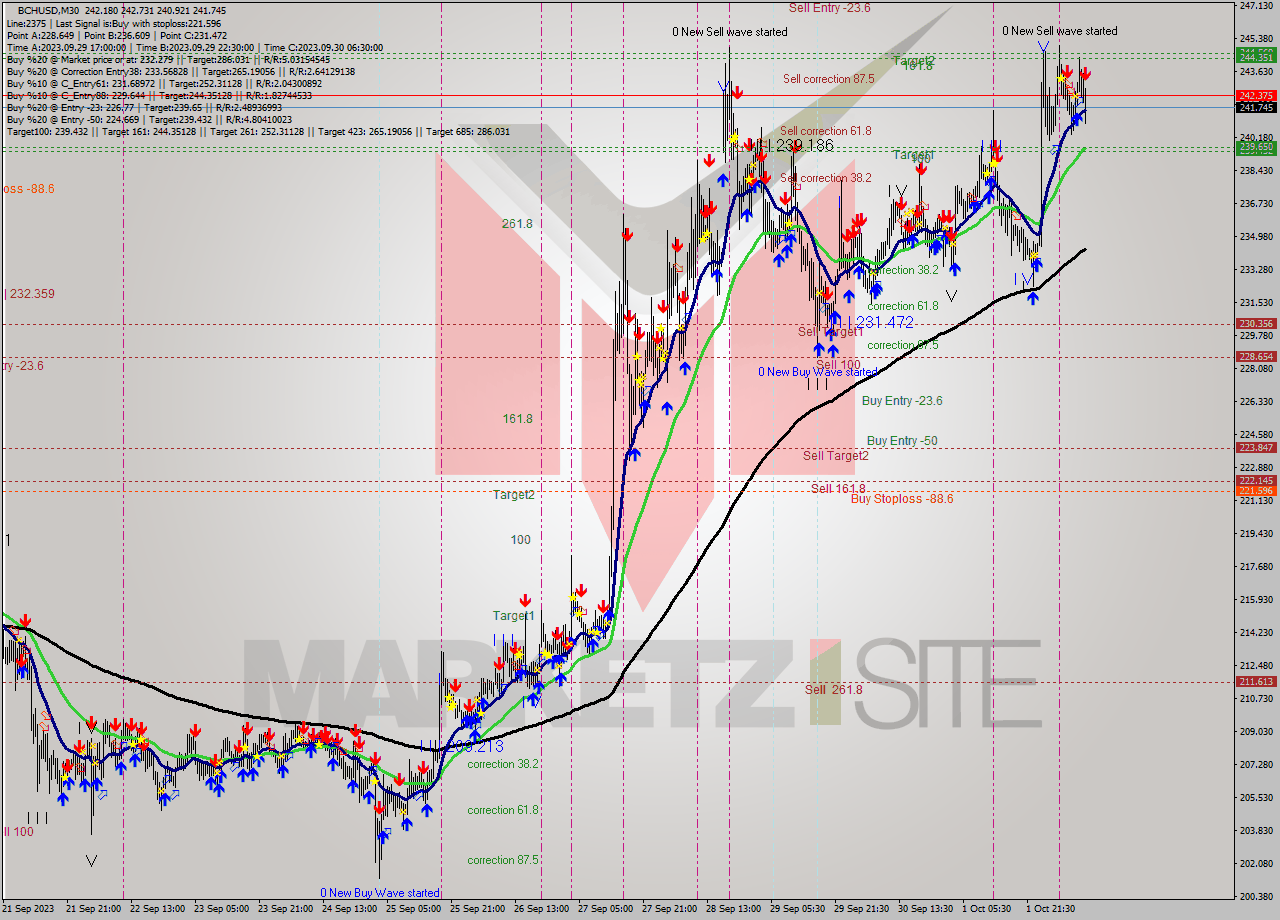Click the '25 Sep 05:00' time axis label
Screen dimensions: 1280x920
[412, 909]
